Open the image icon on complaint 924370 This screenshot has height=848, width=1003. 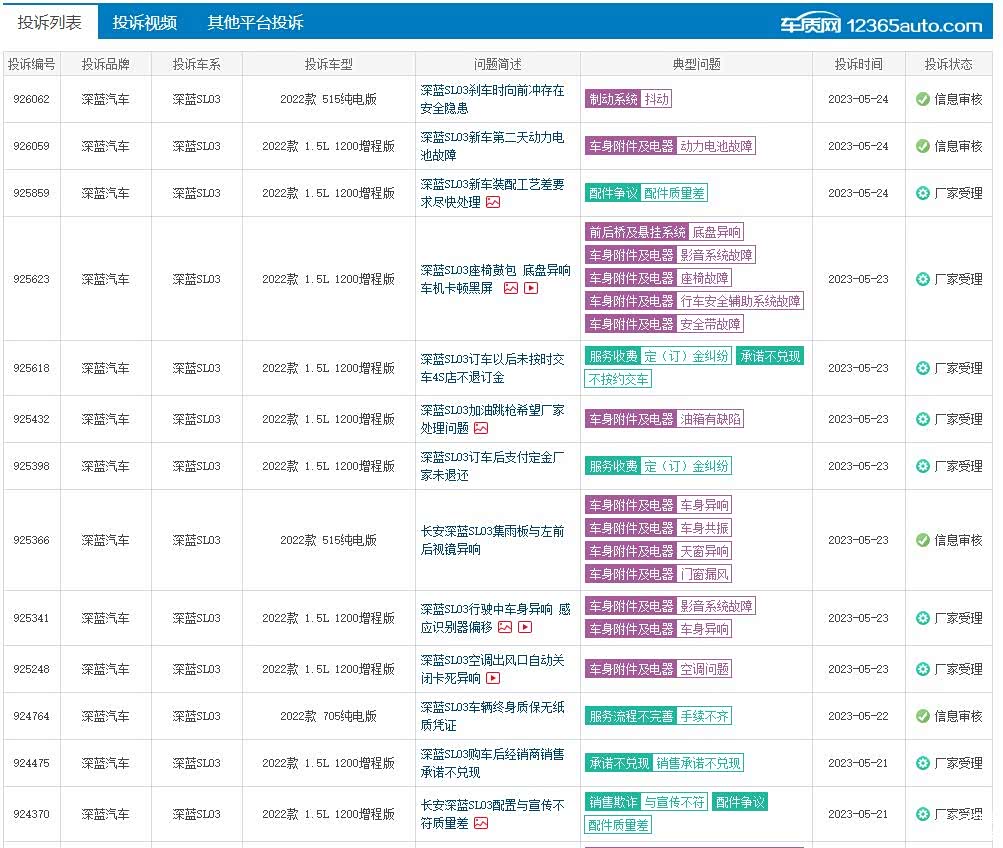(481, 823)
